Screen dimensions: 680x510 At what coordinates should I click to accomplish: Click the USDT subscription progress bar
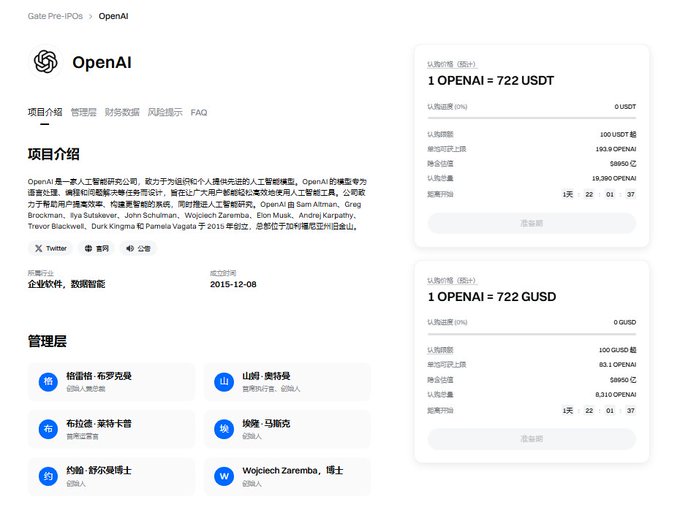click(532, 118)
